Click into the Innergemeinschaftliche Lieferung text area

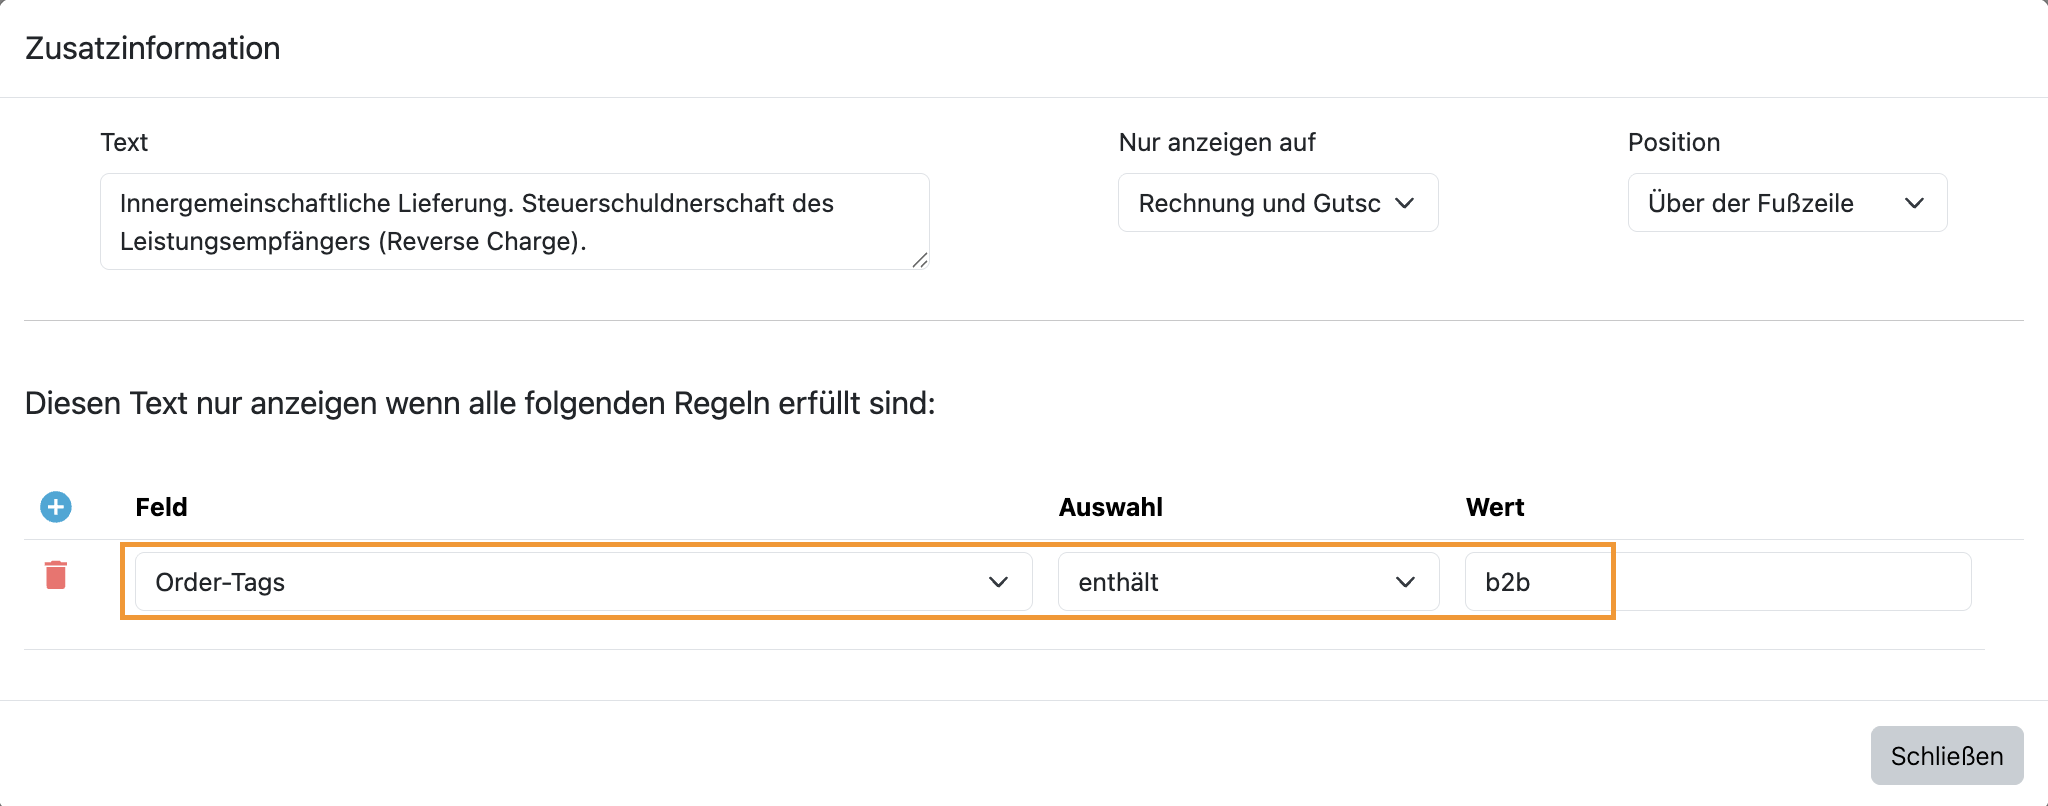coord(515,221)
